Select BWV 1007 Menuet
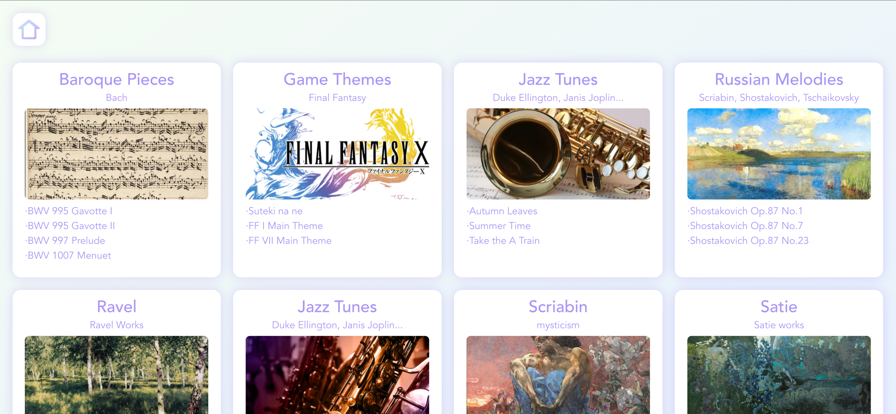 pos(68,256)
